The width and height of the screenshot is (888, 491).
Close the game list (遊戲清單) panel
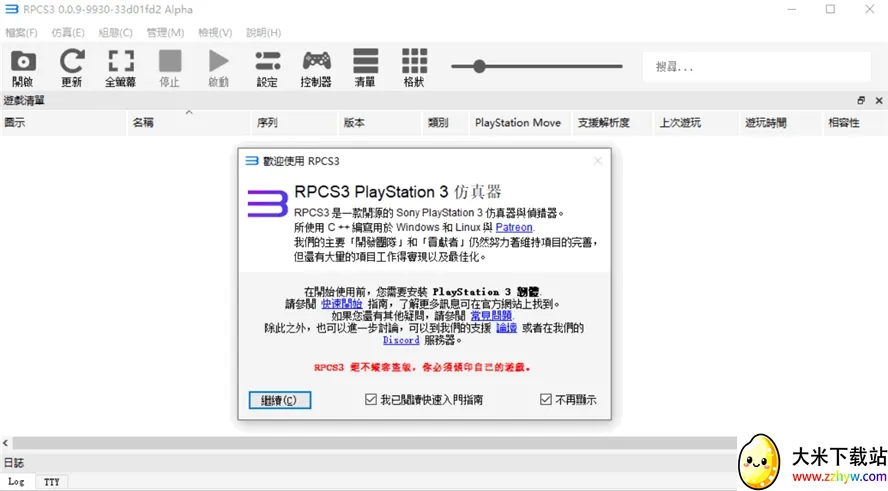click(x=879, y=100)
